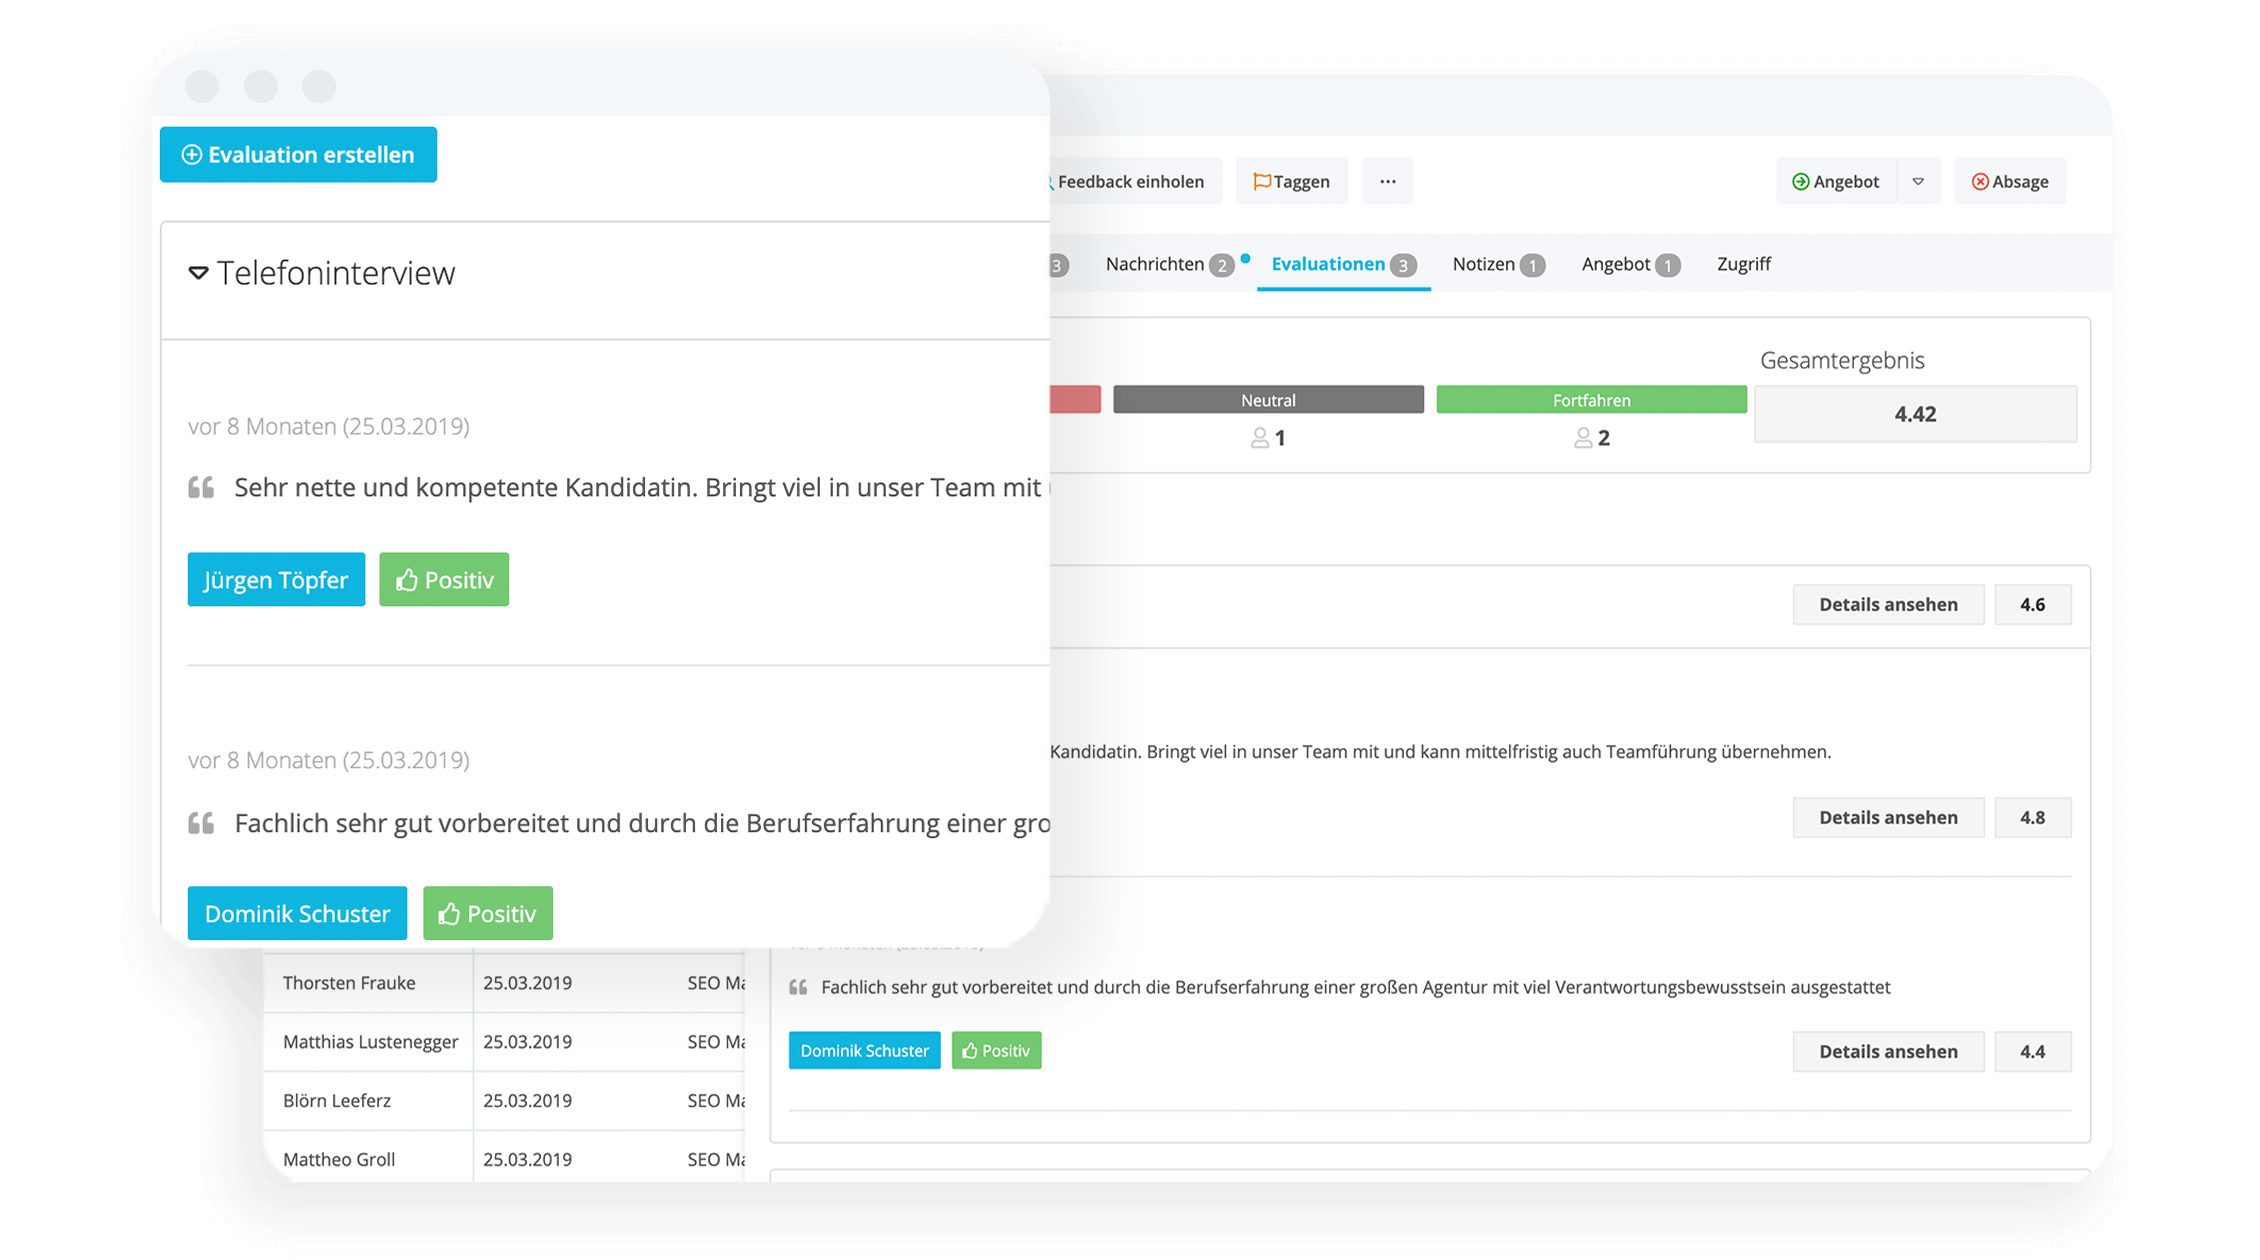Select the Mattheo Groll table row

click(504, 1159)
